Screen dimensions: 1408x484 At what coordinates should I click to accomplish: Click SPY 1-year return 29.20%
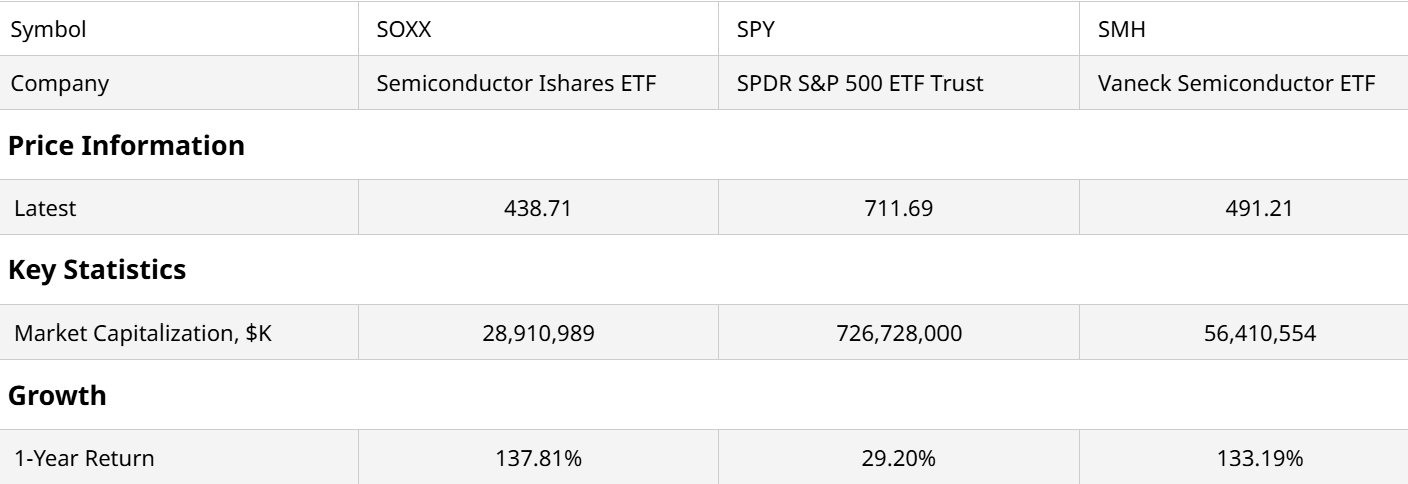[899, 459]
